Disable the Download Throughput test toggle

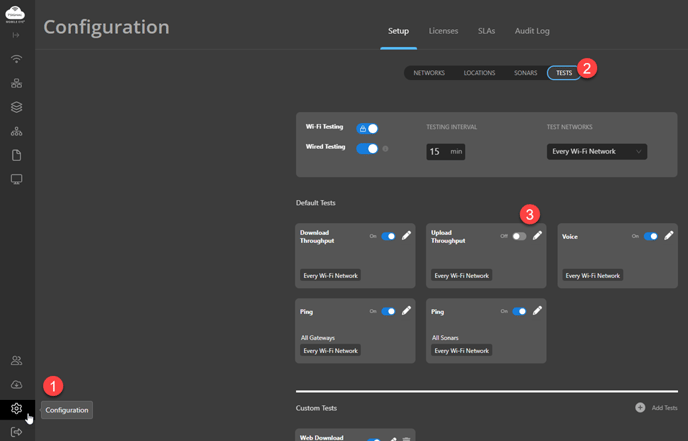click(x=388, y=236)
